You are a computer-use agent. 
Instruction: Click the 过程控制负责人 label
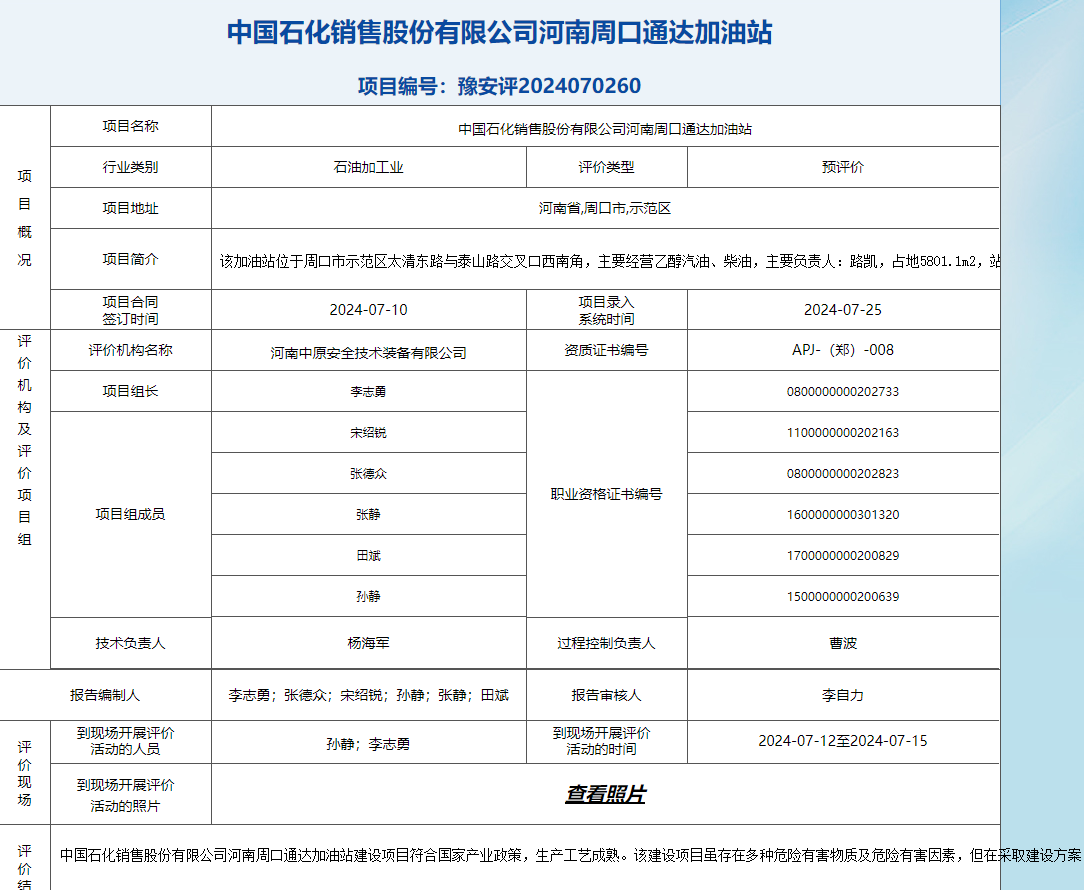pyautogui.click(x=606, y=643)
